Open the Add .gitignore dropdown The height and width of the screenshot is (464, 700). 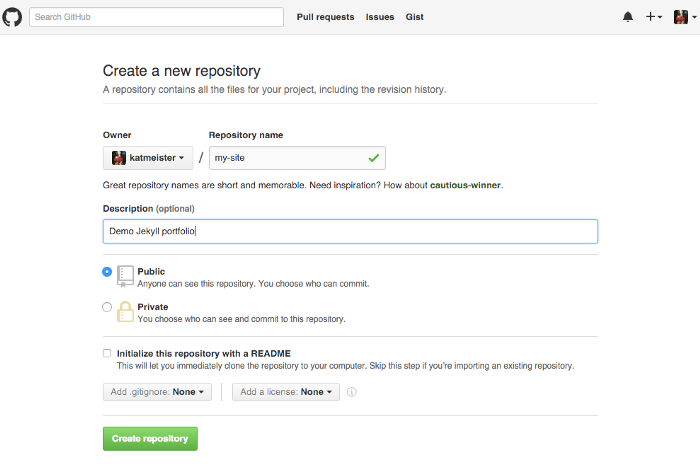pos(157,392)
